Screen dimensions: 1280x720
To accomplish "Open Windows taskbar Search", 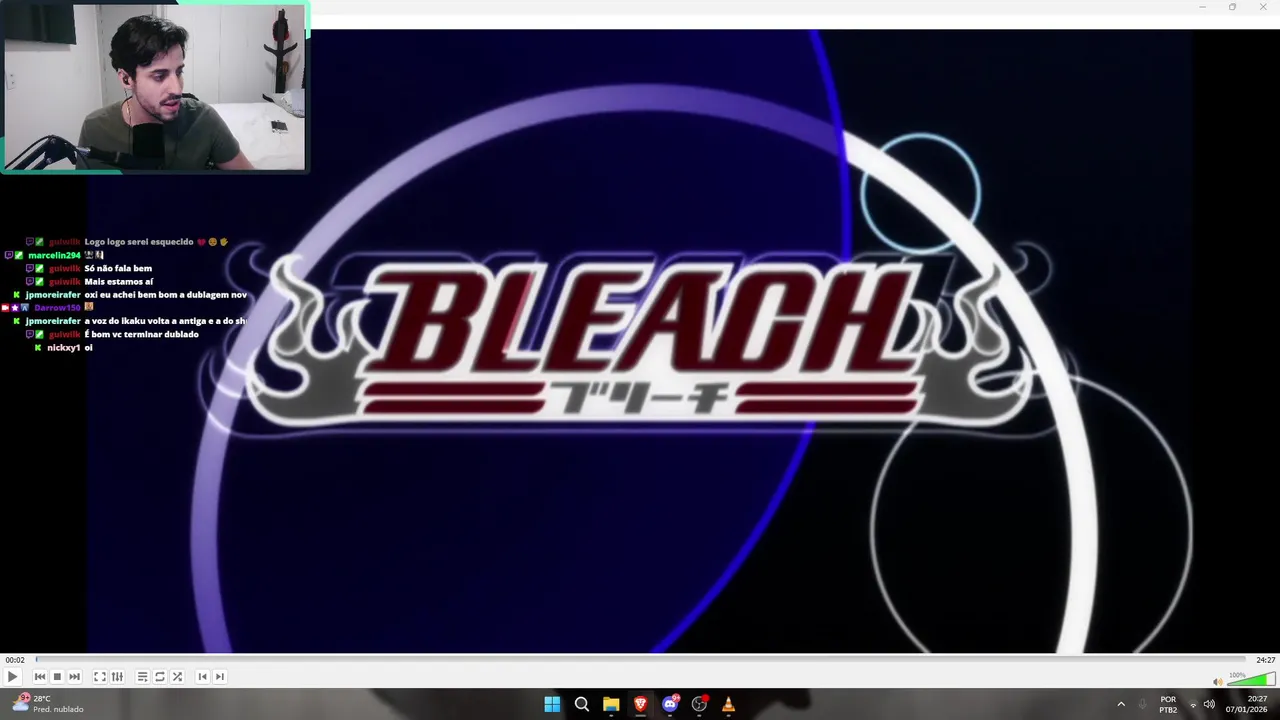I will point(581,704).
